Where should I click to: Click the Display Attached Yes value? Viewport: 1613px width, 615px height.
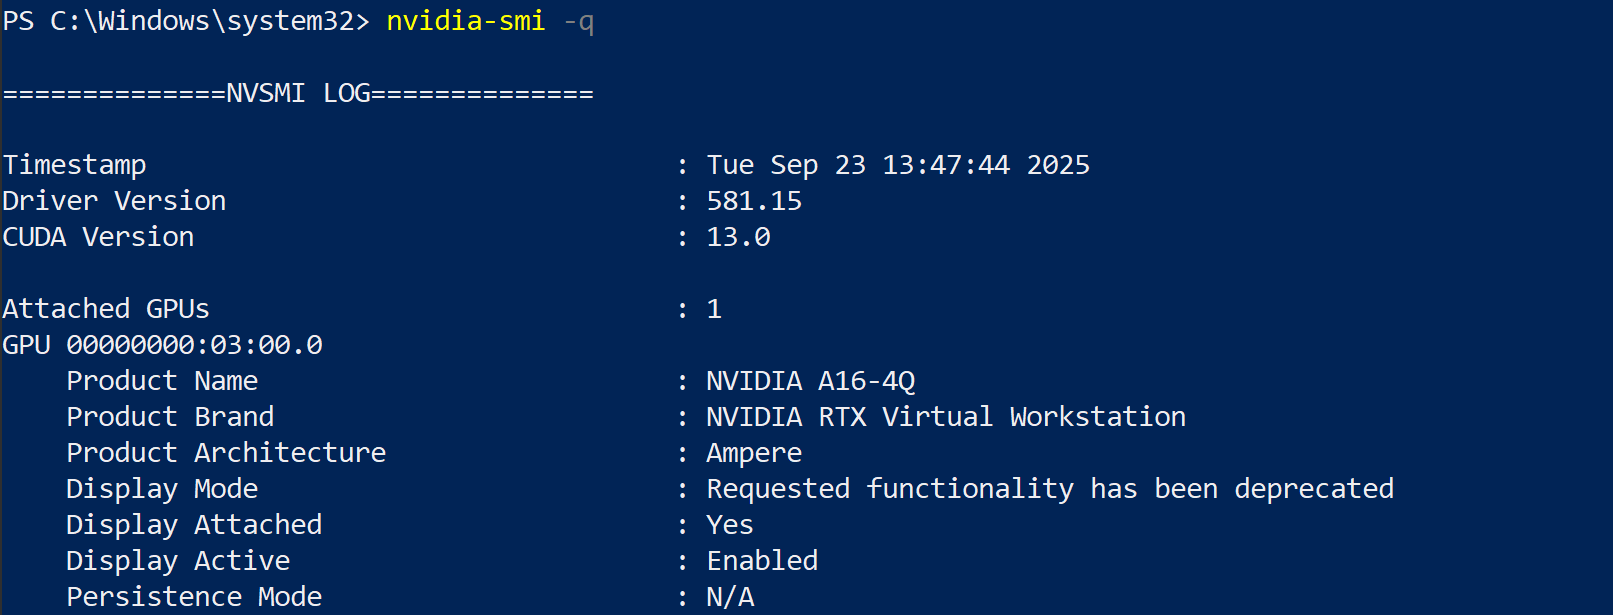[x=730, y=525]
